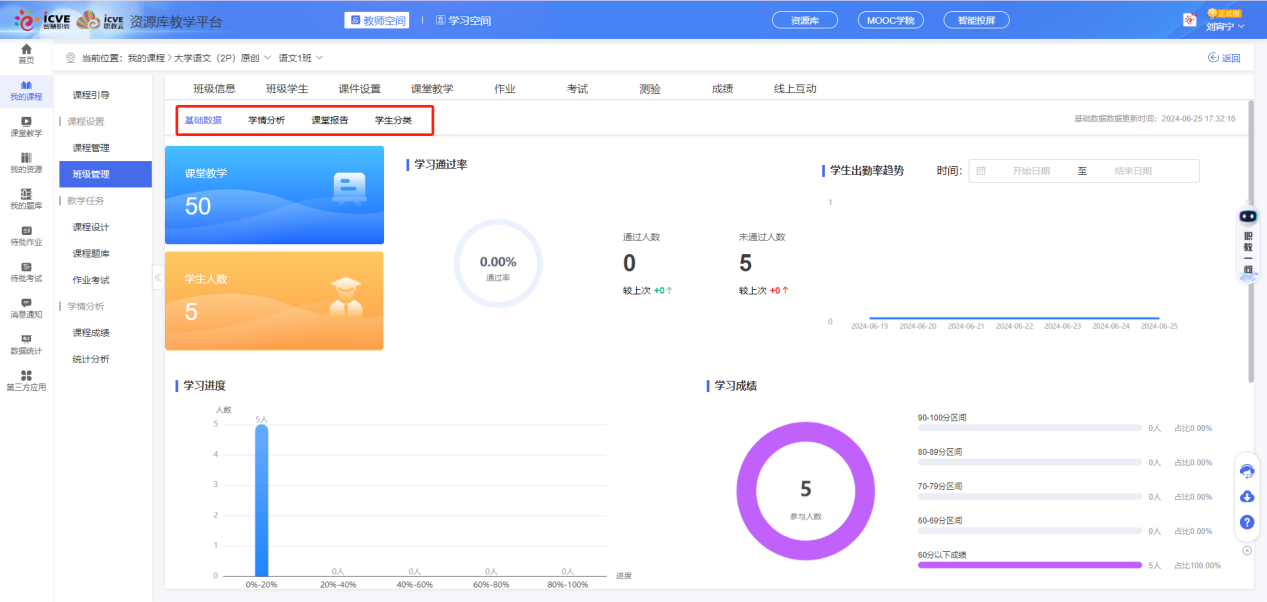Click the 开始日期 start date field
This screenshot has width=1267, height=602.
click(1030, 171)
